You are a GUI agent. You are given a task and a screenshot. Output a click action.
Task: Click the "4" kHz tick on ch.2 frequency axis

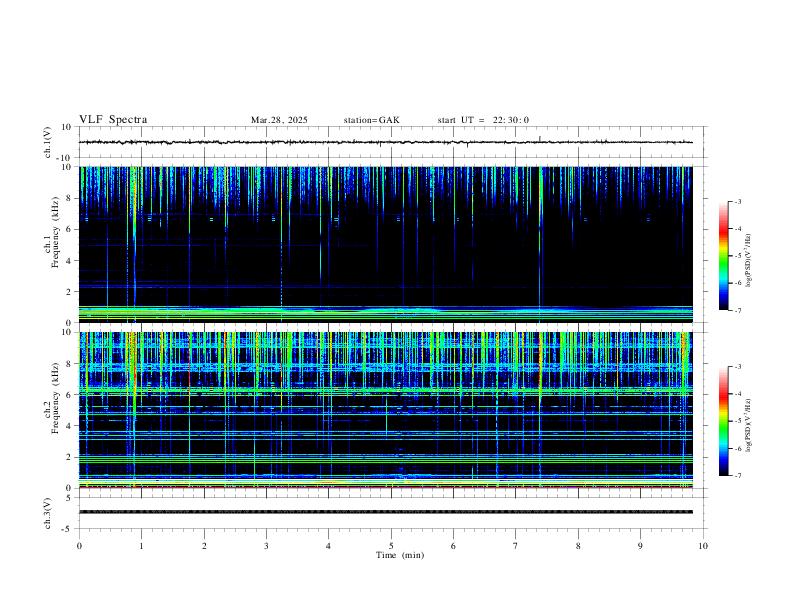coord(69,426)
